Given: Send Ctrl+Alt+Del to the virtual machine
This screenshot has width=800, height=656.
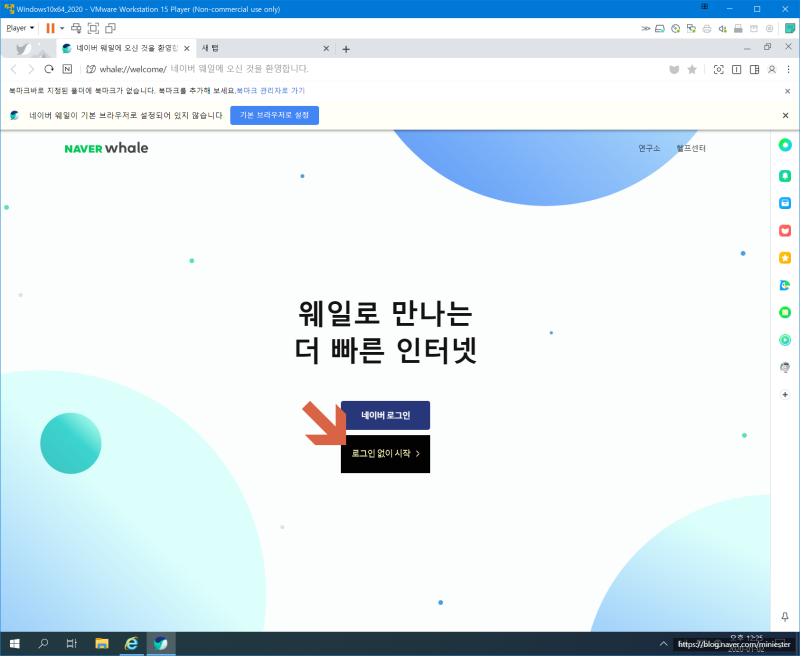Looking at the screenshot, I should tap(76, 28).
